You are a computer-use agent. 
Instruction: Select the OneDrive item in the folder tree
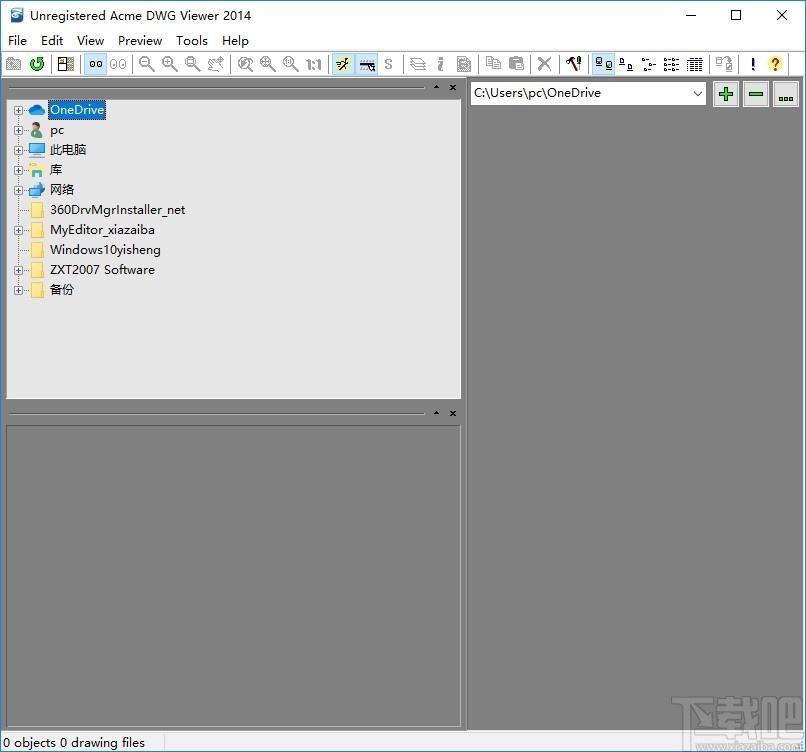pos(77,110)
